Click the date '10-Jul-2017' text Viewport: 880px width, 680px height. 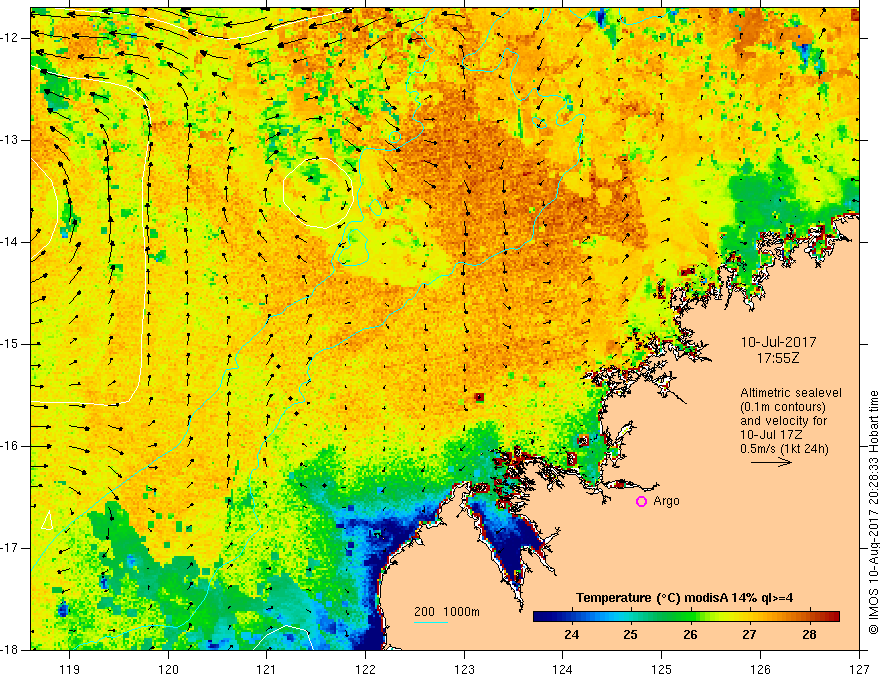coord(778,342)
